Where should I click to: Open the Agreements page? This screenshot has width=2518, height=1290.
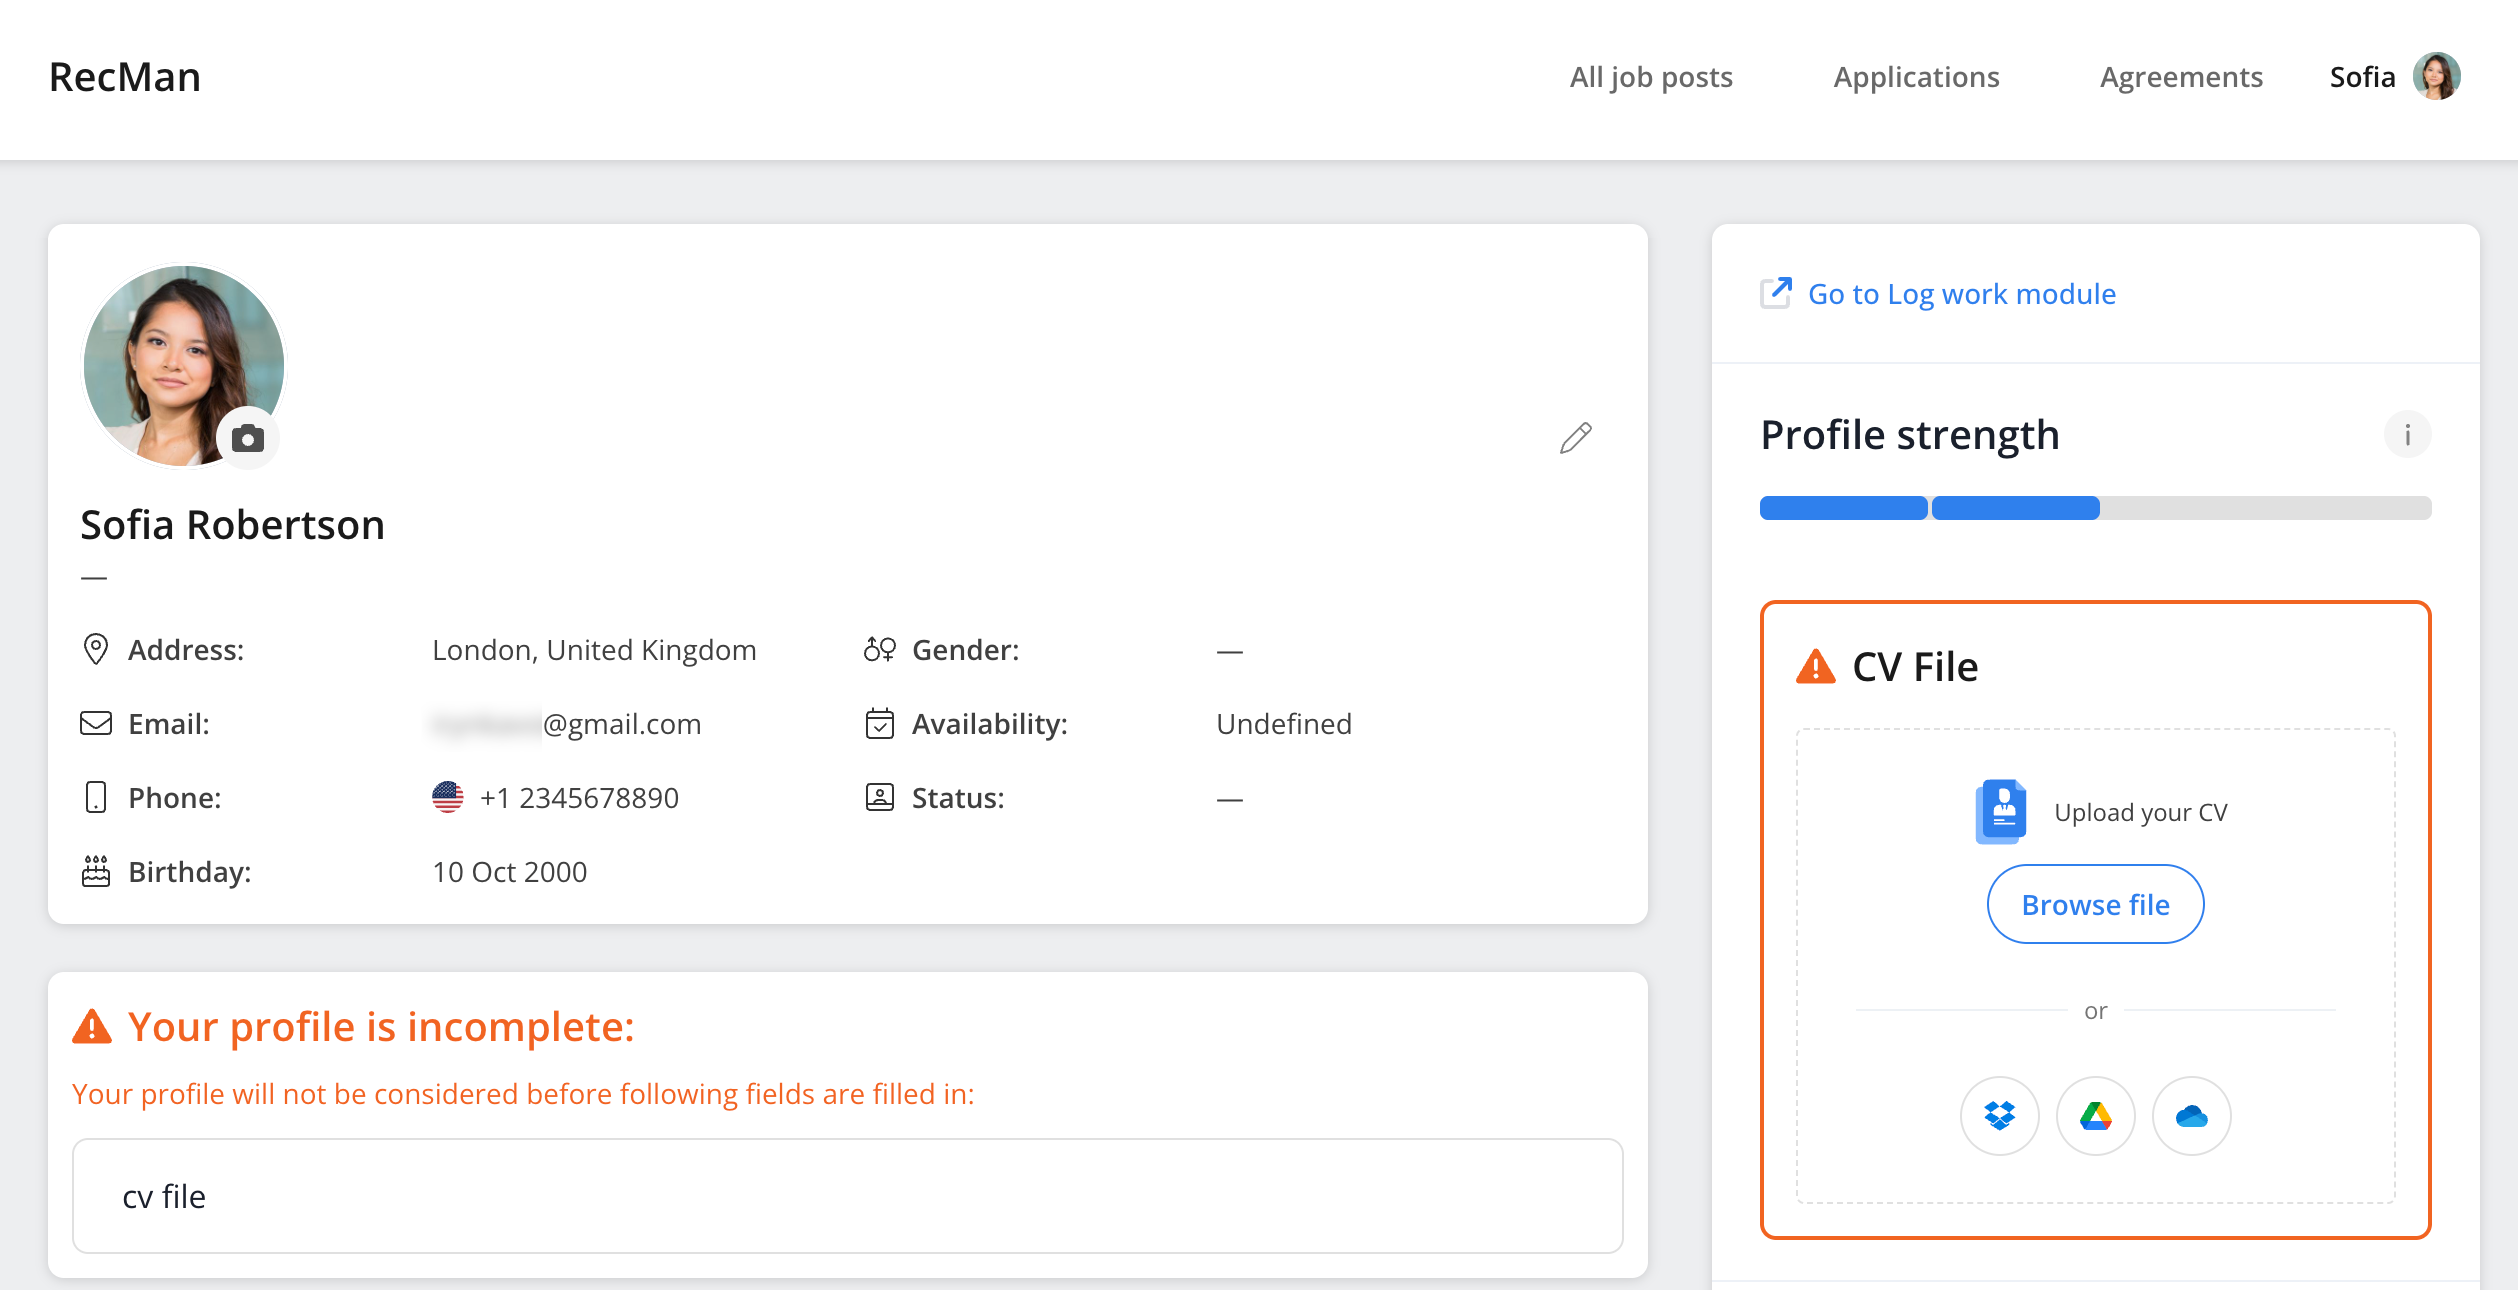(x=2181, y=77)
